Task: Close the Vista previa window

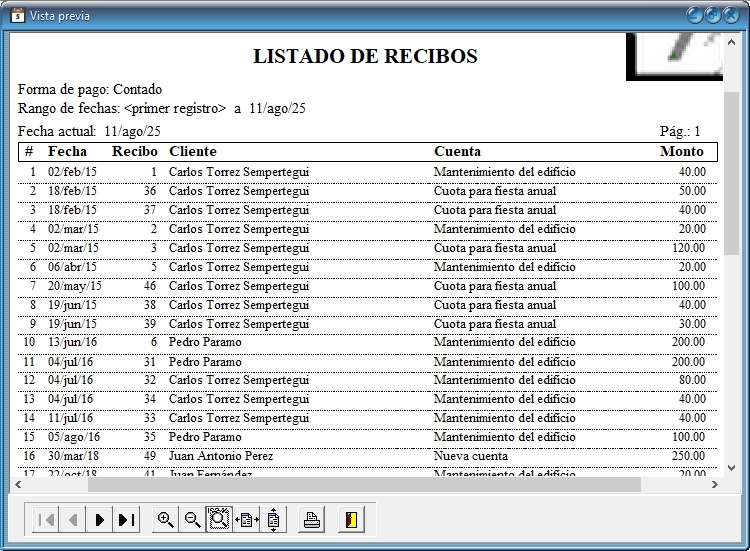Action: tap(731, 16)
